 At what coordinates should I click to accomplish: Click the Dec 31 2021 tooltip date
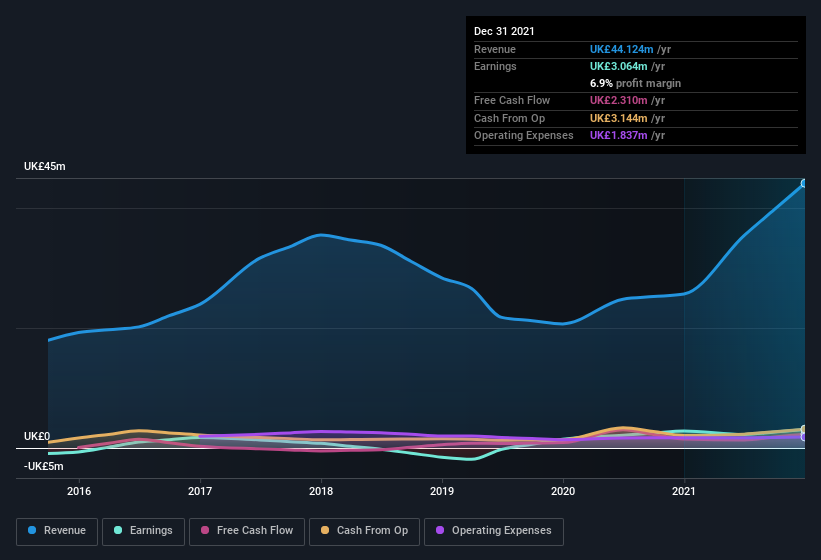point(504,31)
